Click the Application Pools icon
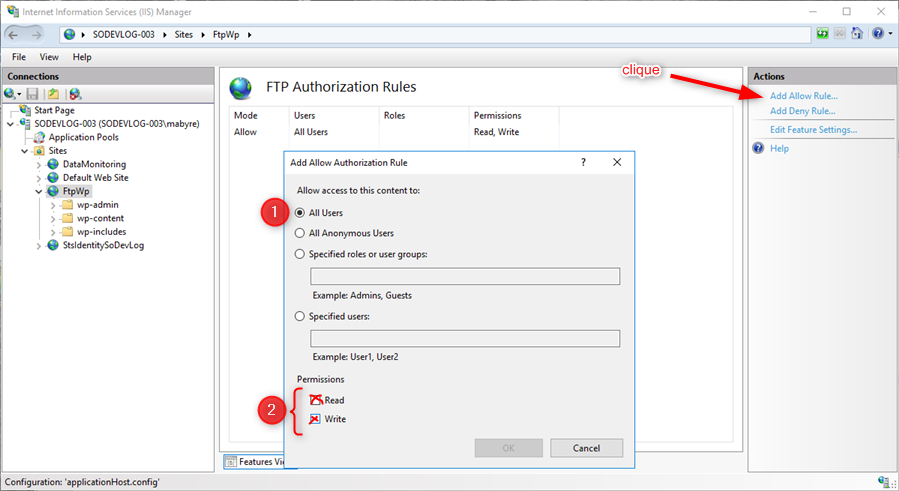The width and height of the screenshot is (899, 491). coord(39,137)
